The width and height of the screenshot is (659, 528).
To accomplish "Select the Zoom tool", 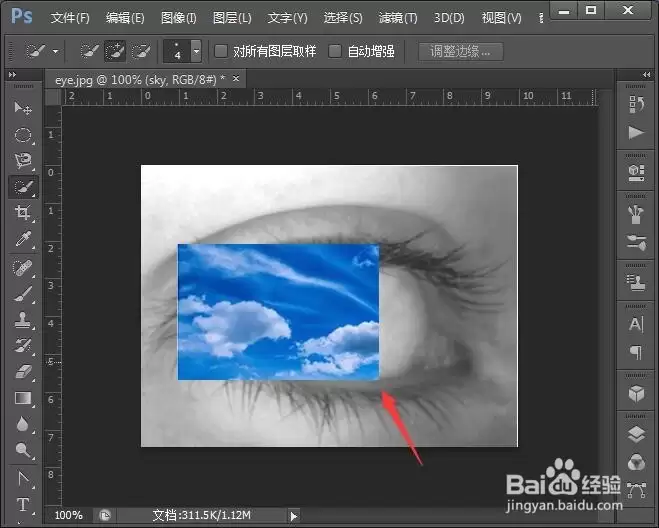I will pos(23,451).
